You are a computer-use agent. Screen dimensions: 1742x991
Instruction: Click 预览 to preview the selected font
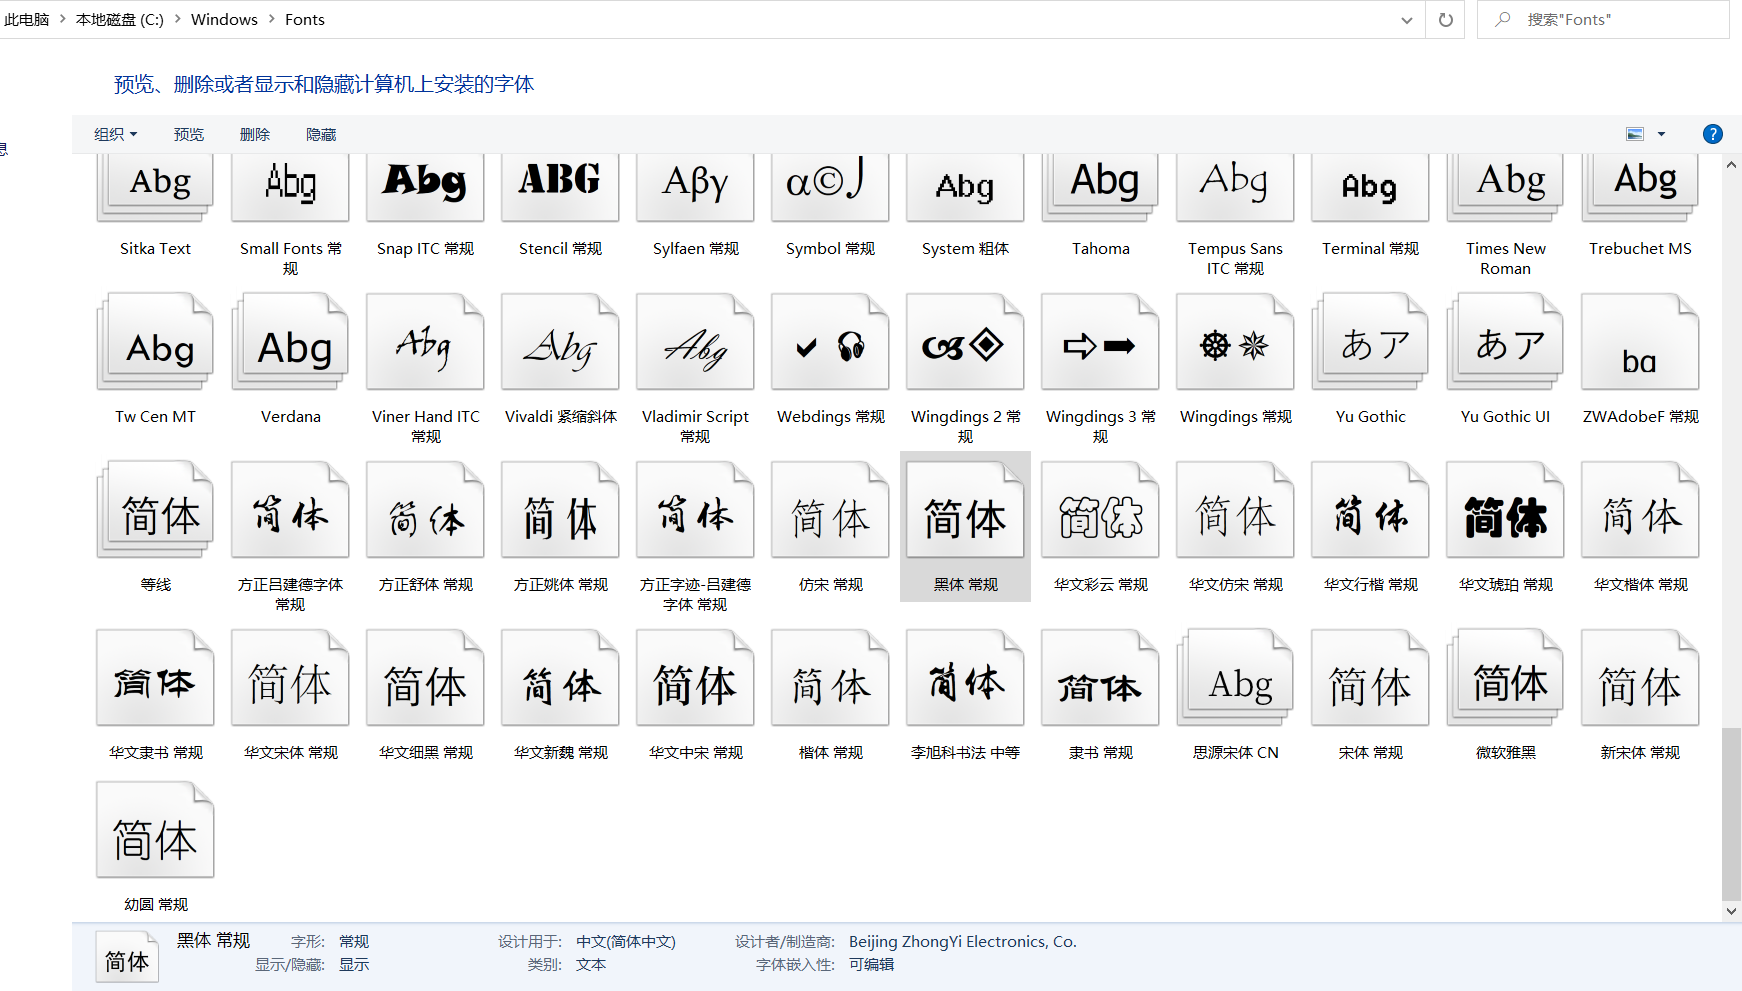188,133
